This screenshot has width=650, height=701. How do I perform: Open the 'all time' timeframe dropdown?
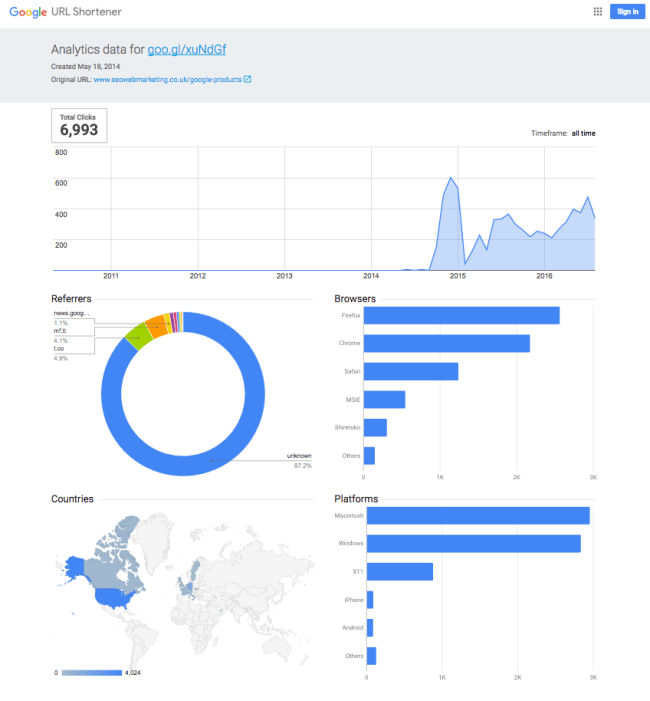tap(583, 133)
